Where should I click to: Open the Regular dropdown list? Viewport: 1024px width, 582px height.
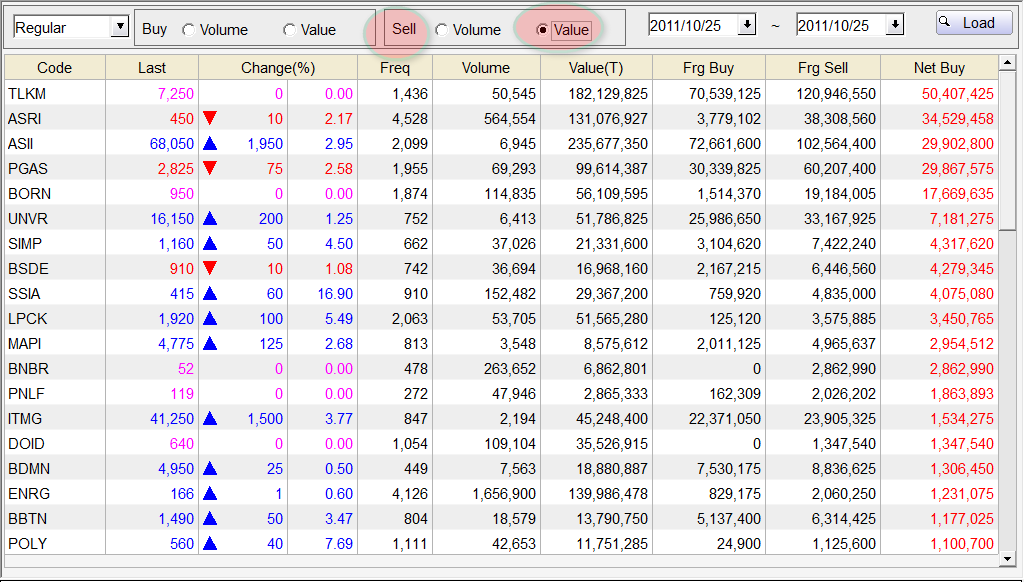coord(119,24)
